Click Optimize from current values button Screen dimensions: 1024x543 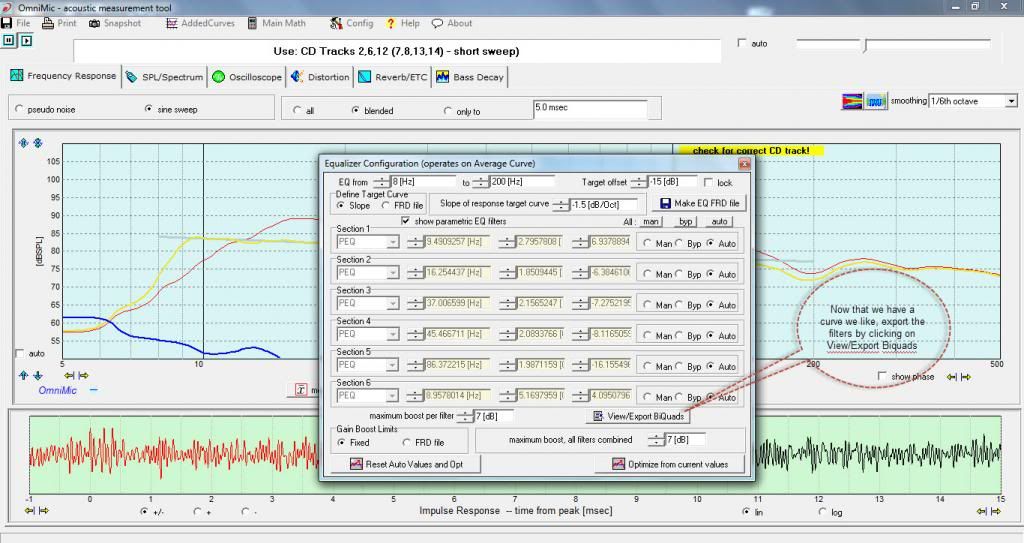coord(670,464)
